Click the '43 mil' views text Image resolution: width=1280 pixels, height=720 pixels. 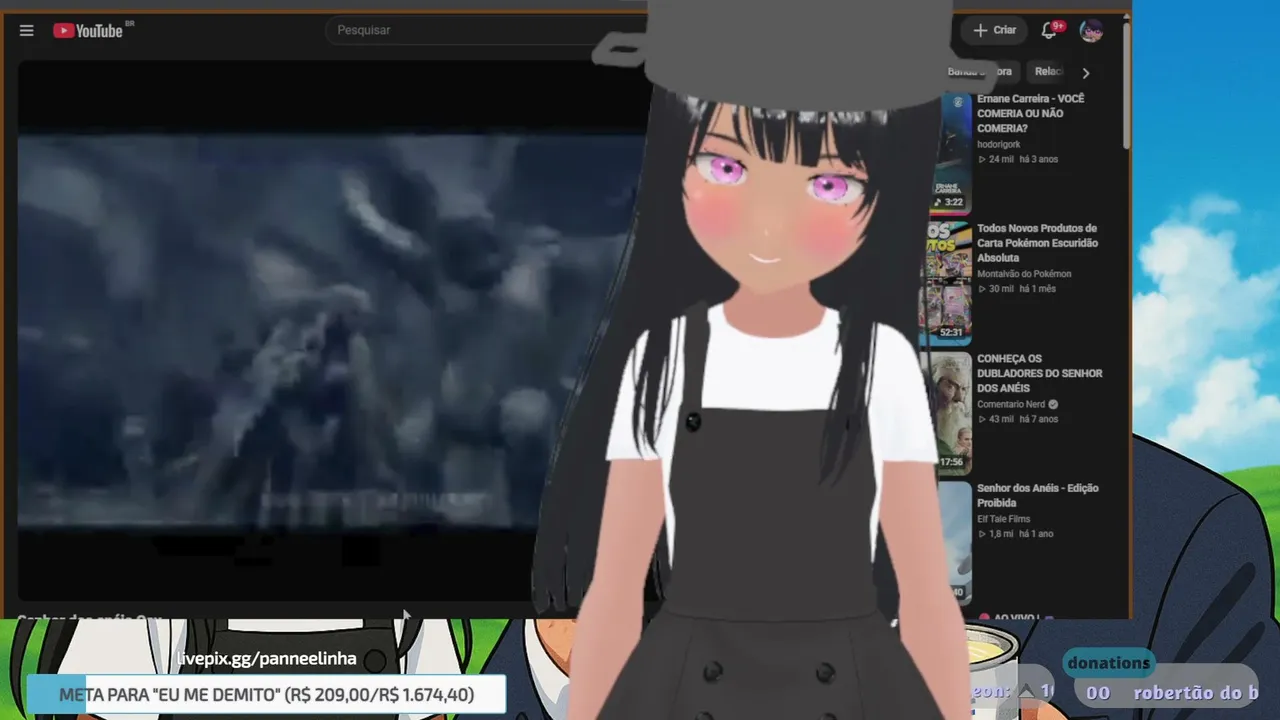point(1001,419)
